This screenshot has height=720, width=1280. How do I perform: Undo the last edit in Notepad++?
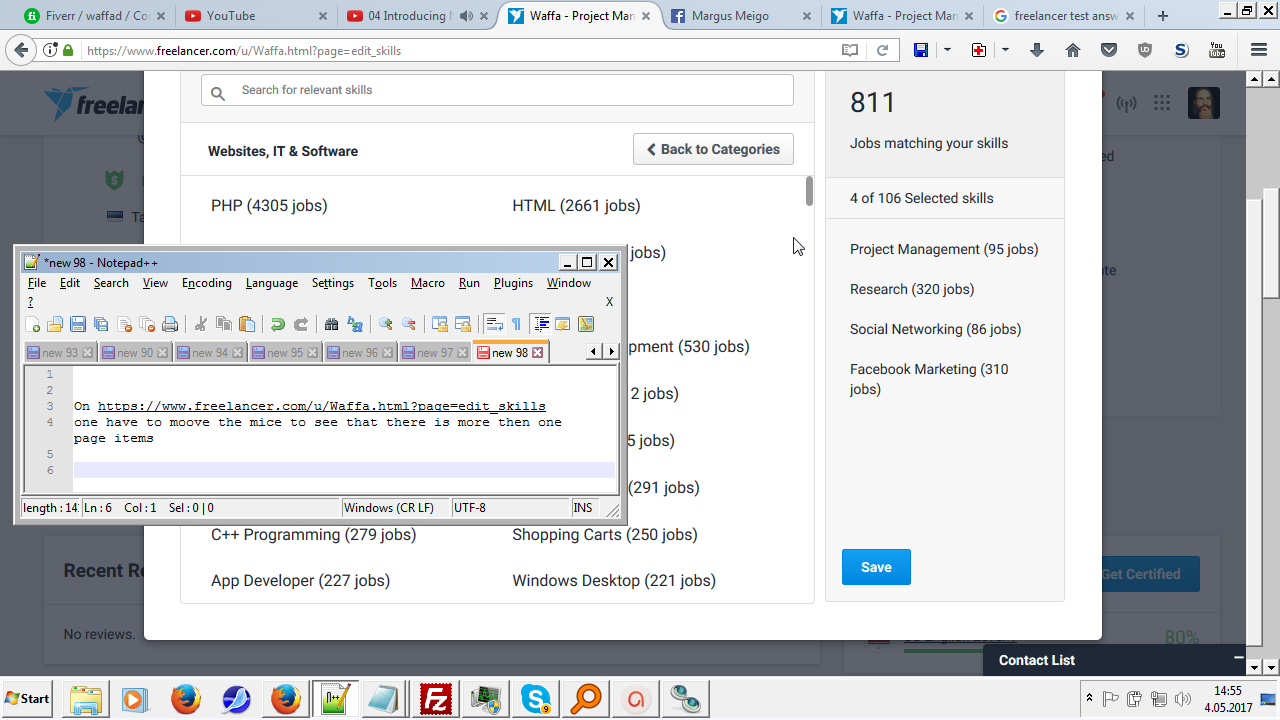pos(277,324)
